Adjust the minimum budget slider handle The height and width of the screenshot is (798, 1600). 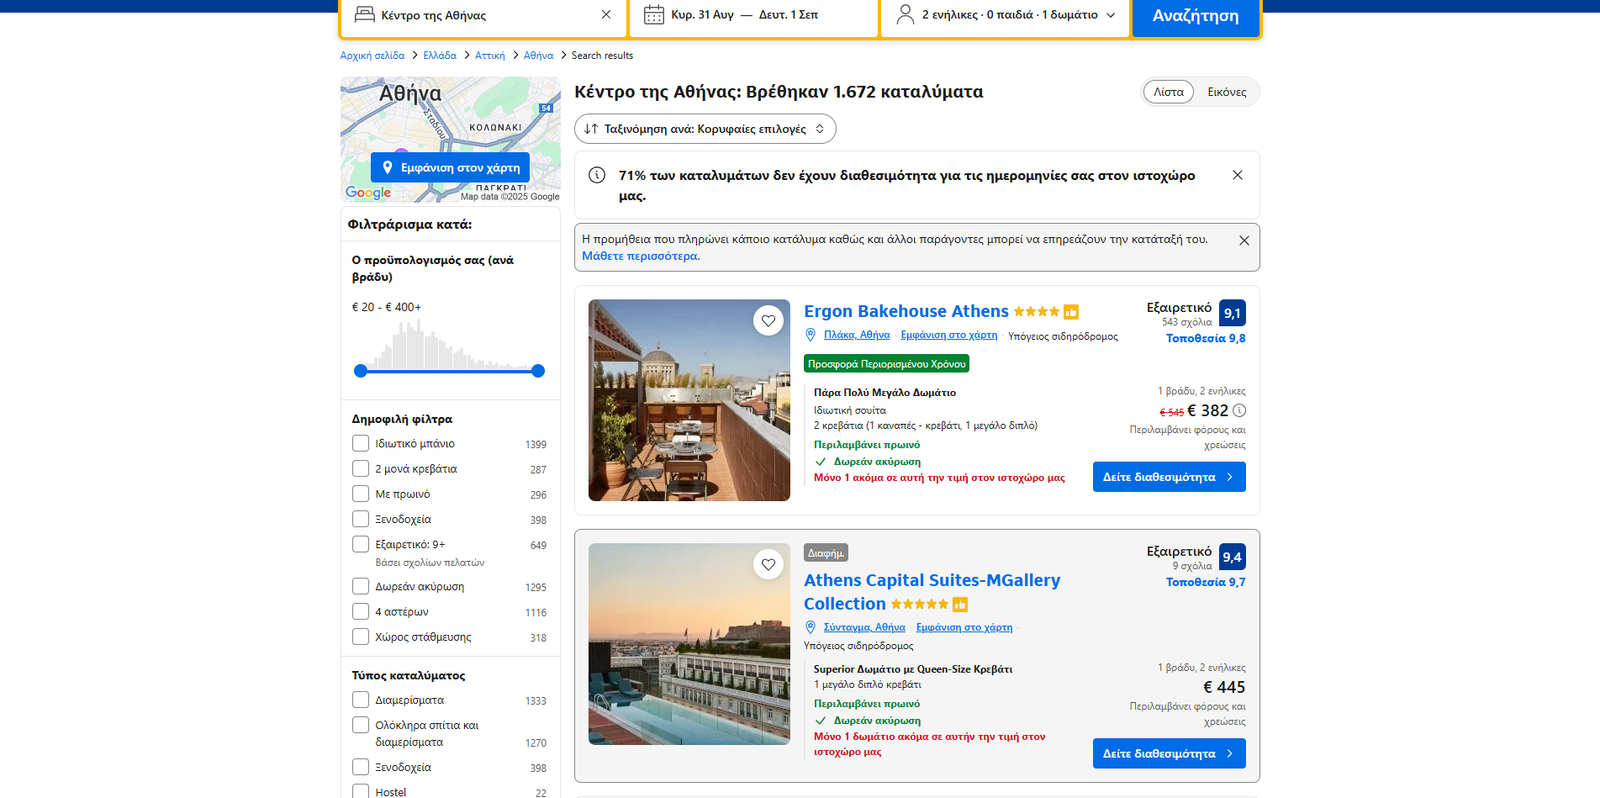pyautogui.click(x=361, y=371)
